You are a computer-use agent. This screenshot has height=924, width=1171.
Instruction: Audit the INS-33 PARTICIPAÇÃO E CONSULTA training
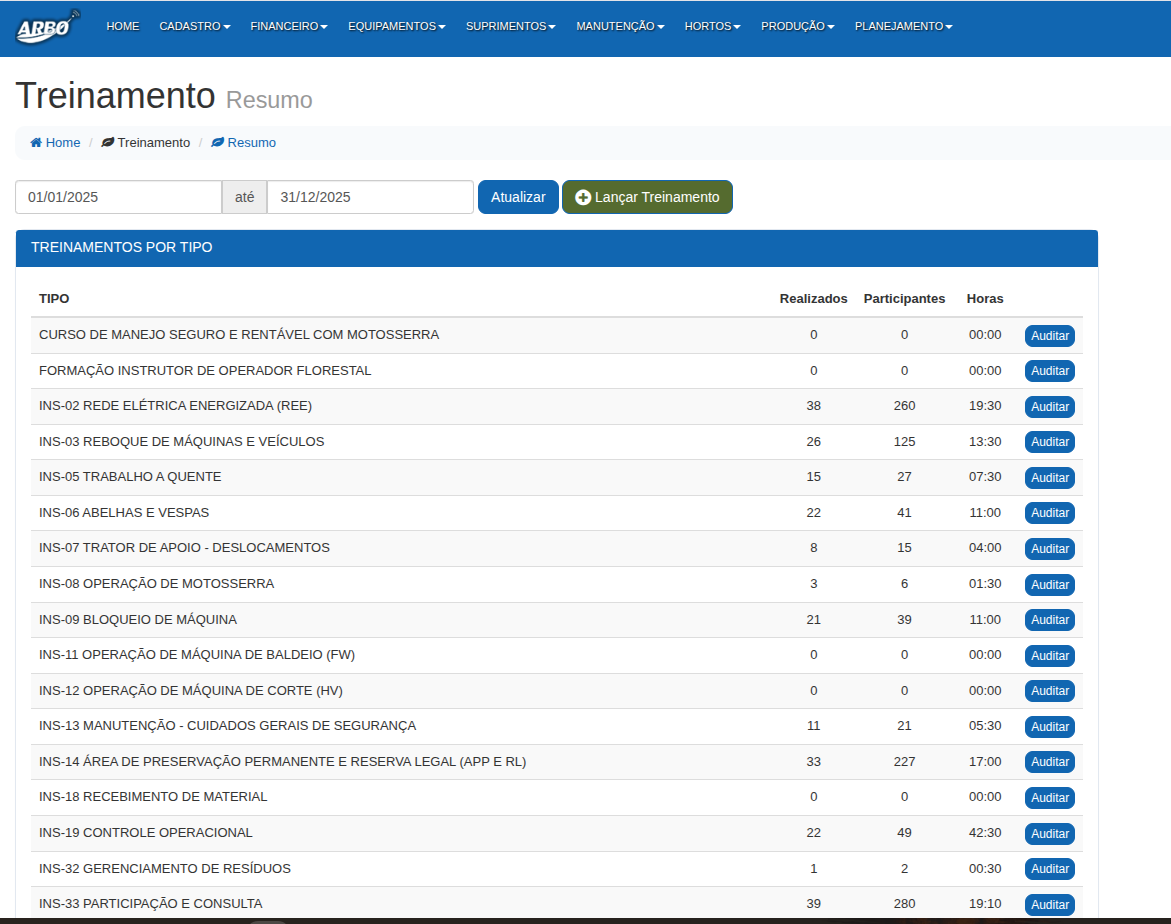1049,904
